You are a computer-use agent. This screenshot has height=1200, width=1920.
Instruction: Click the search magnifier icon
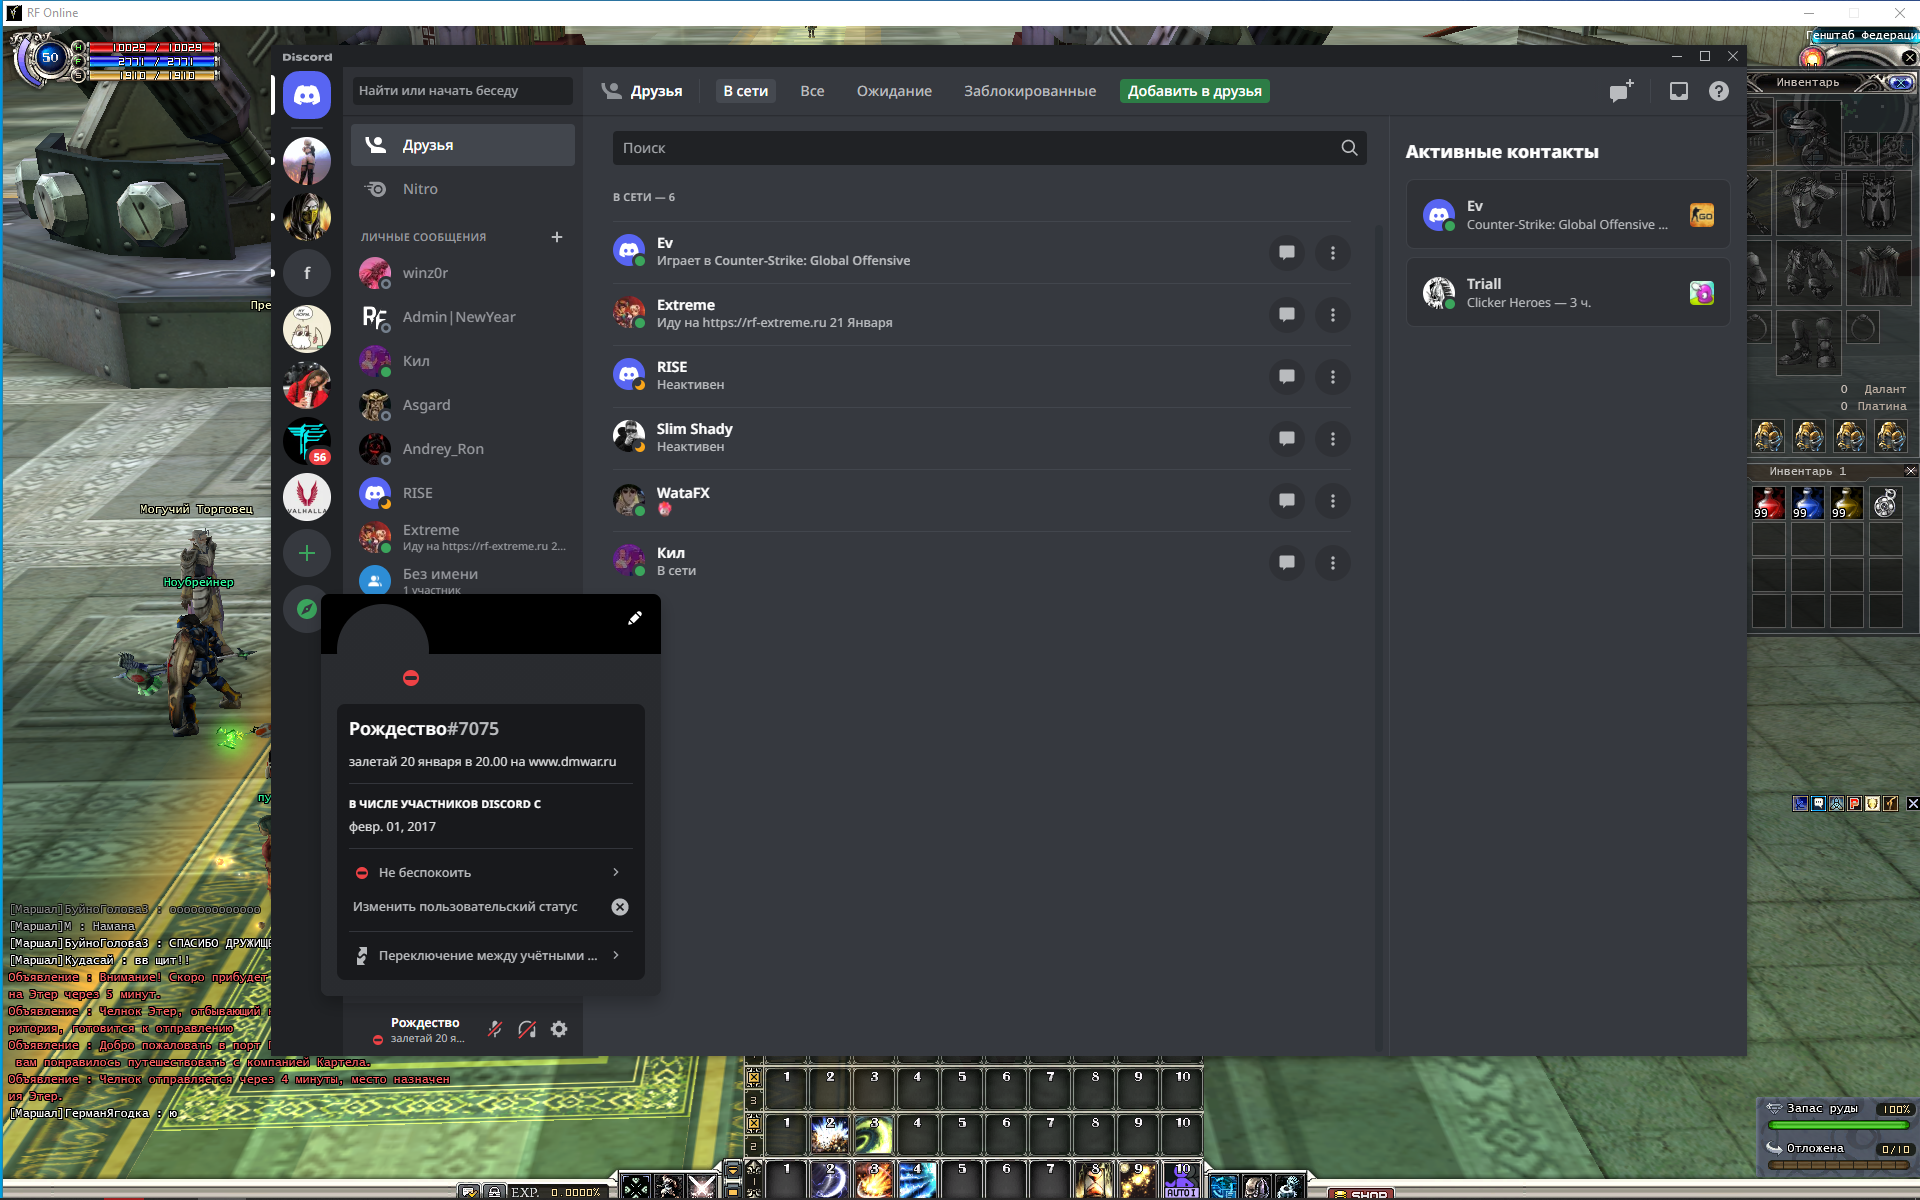tap(1349, 148)
